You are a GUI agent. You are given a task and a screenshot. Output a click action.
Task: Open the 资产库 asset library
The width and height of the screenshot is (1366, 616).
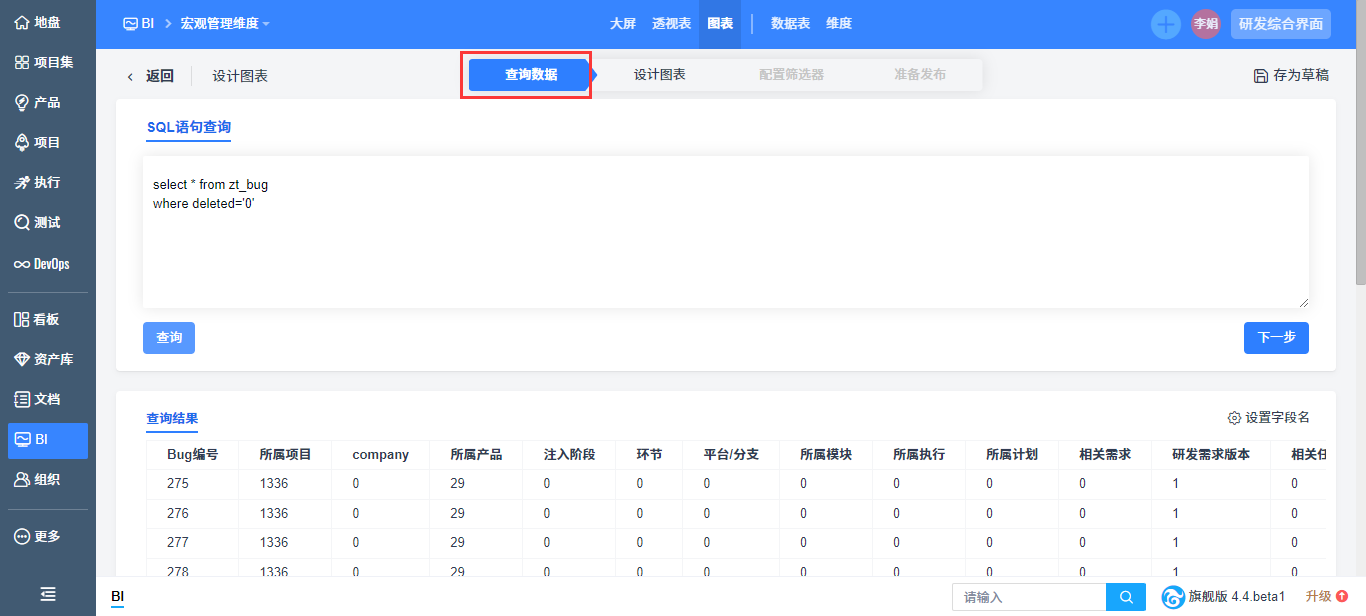[44, 359]
